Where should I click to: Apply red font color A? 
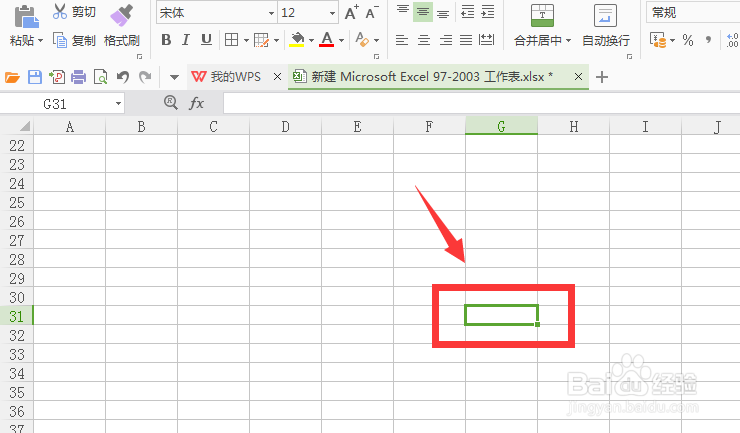coord(327,40)
